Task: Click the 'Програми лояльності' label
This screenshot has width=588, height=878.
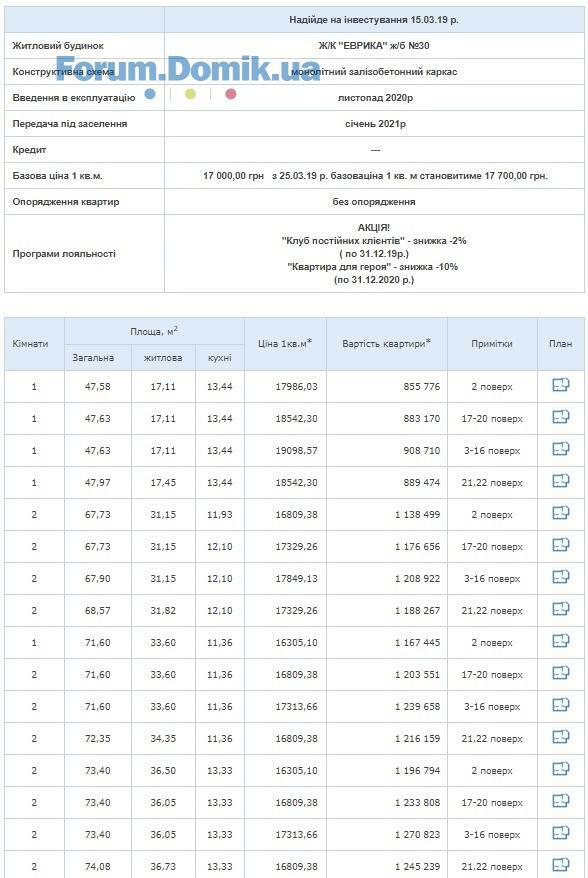Action: 64,253
